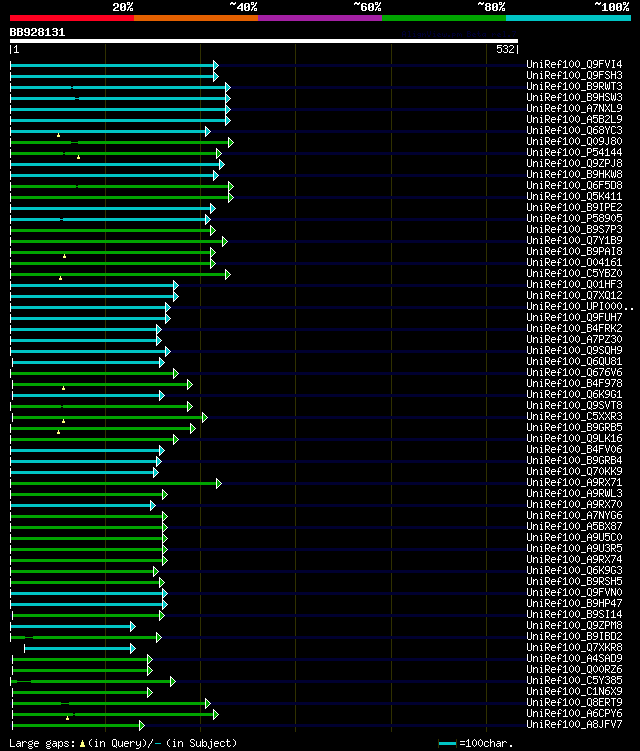The image size is (640, 751).
Task: Click the cyan alignment bar in the Q7XQ12 row
Action: click(x=94, y=296)
